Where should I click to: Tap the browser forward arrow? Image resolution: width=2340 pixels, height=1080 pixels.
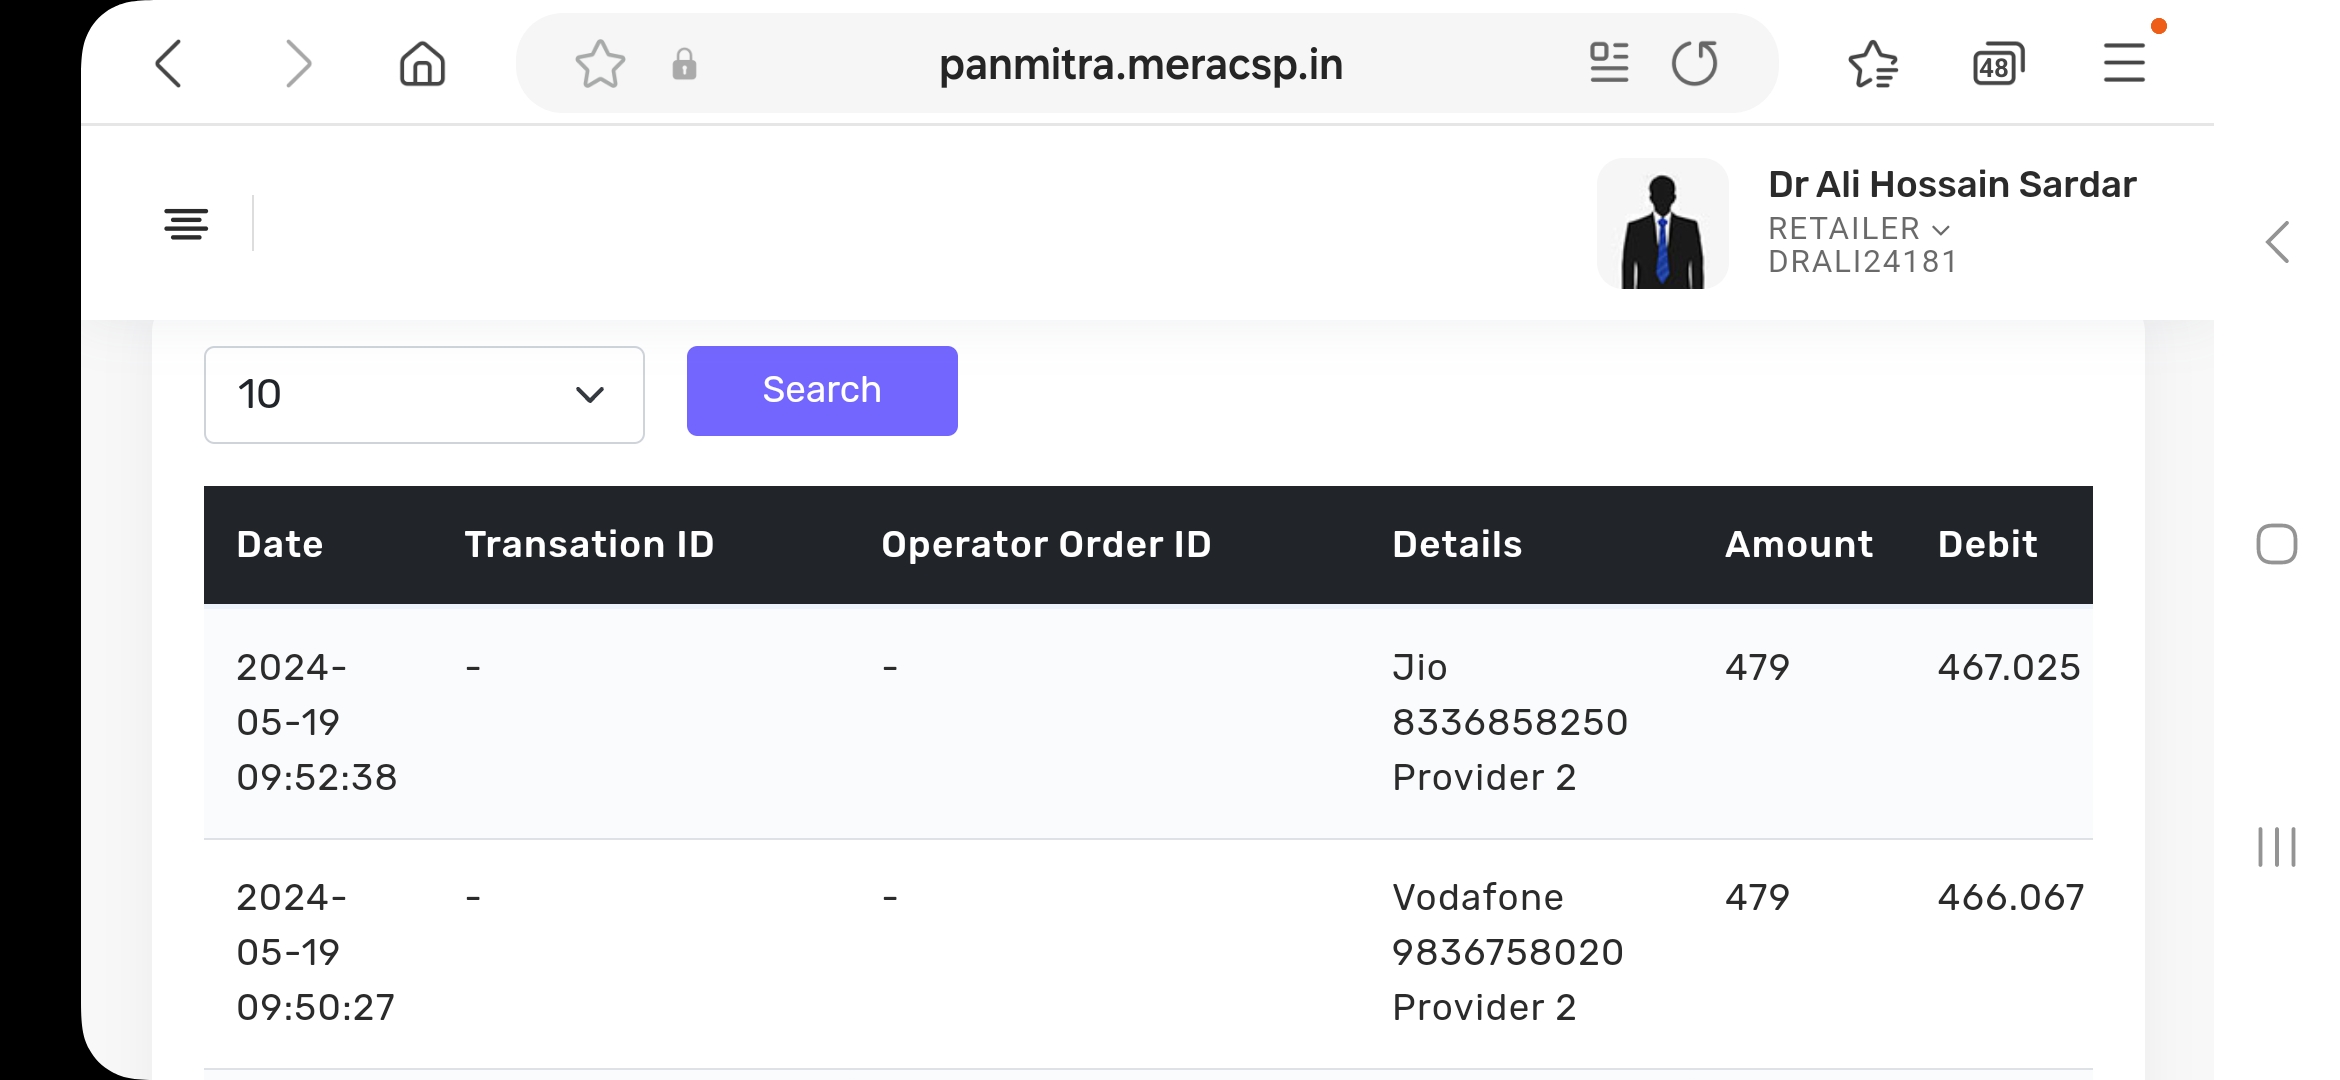tap(297, 65)
